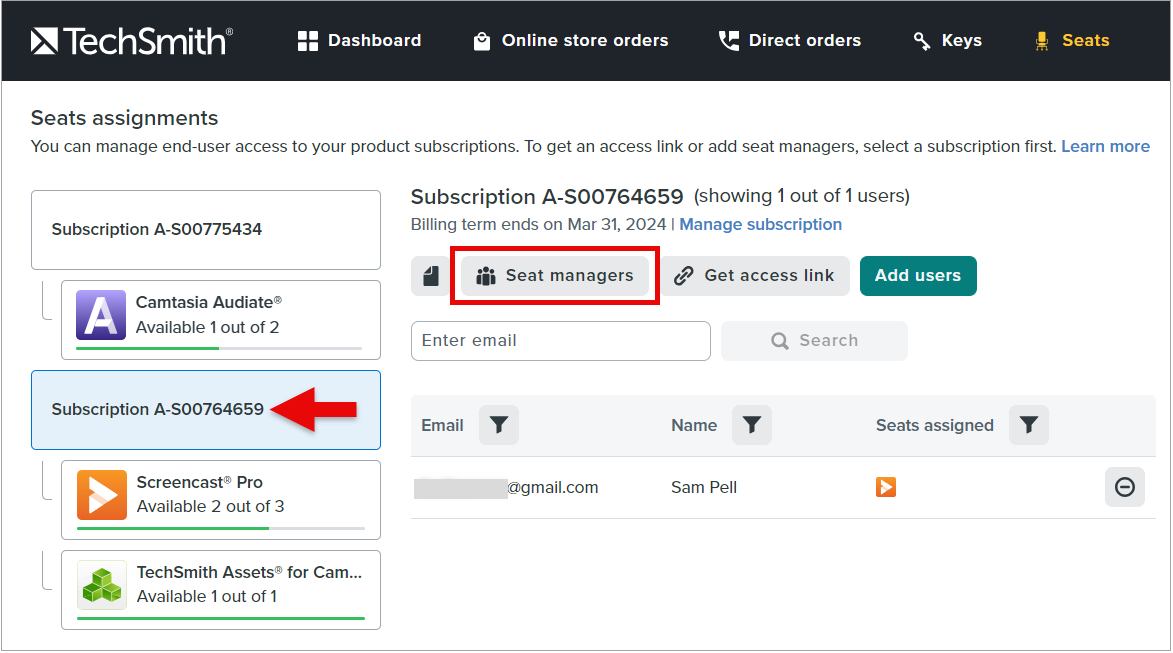Open the Email column filter
The width and height of the screenshot is (1173, 653).
coord(498,426)
